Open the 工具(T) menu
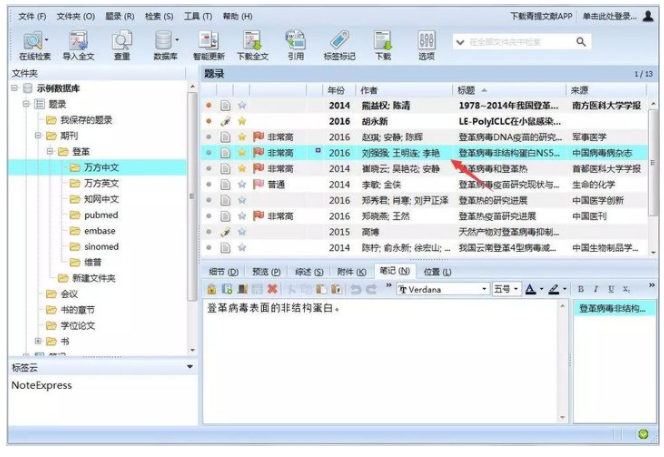Viewport: 664px width, 457px height. coord(198,16)
